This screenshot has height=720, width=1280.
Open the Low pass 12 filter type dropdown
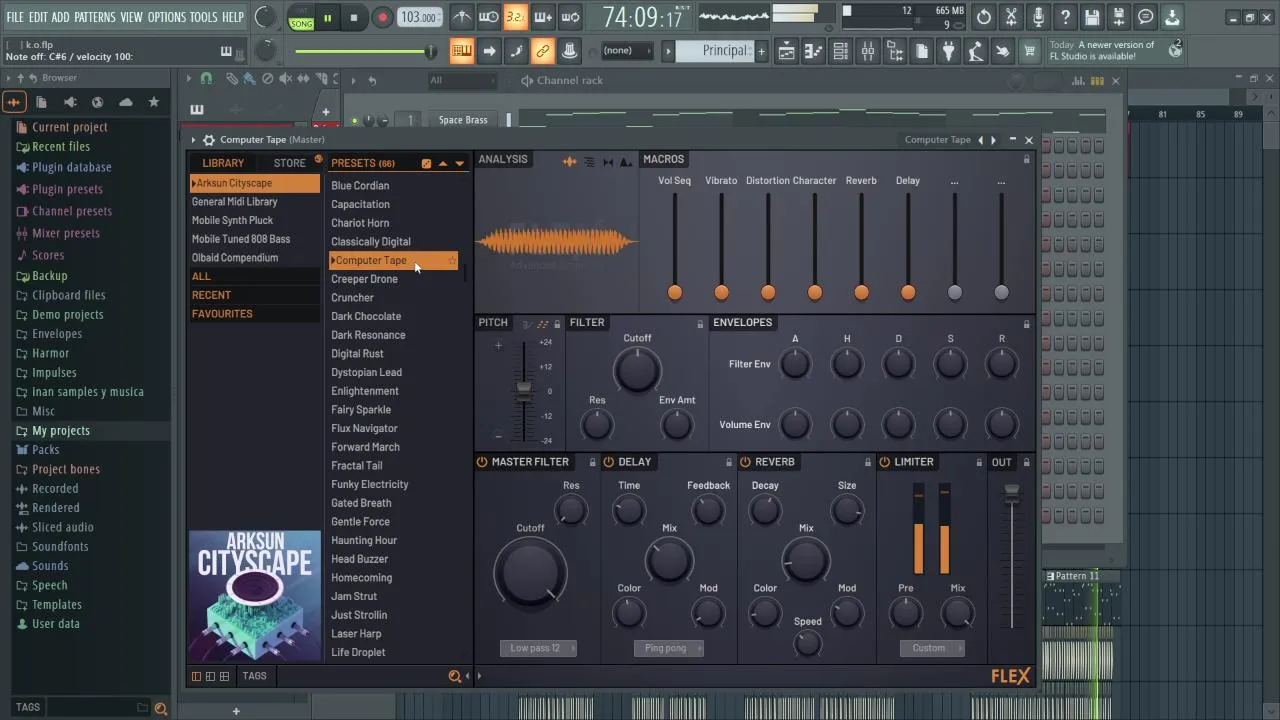(538, 648)
